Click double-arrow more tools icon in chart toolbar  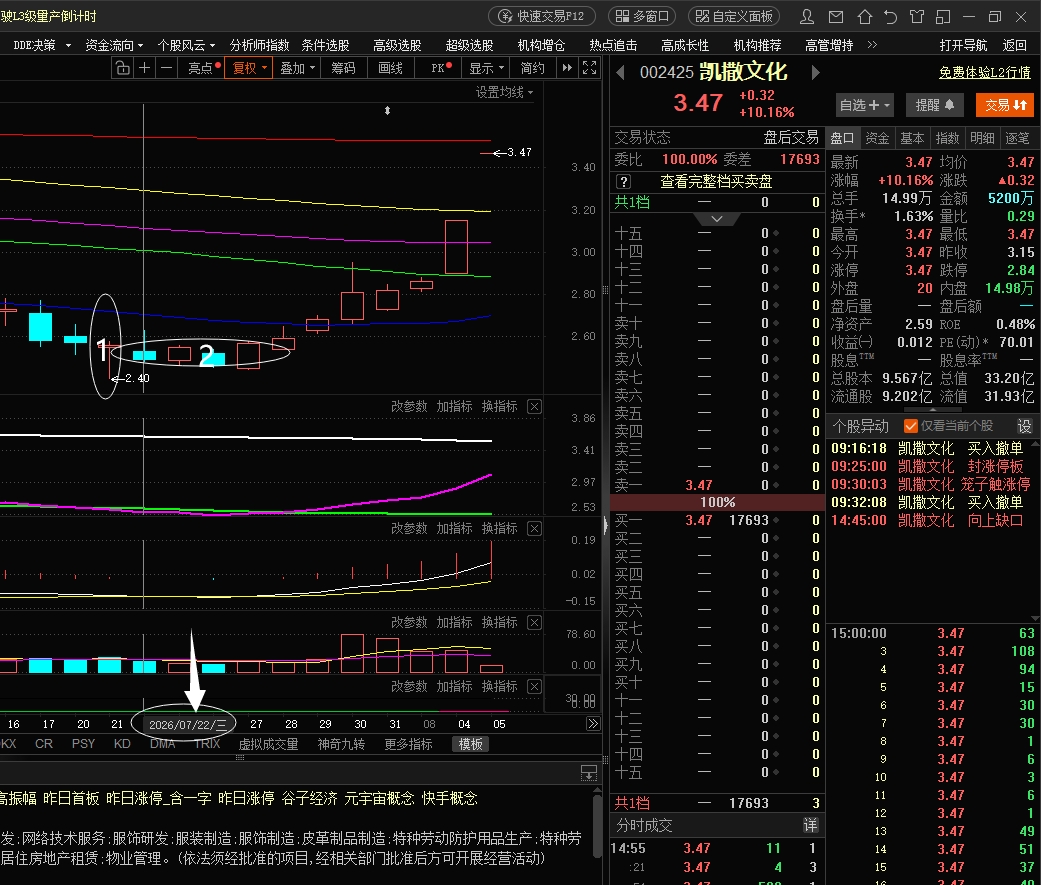[x=567, y=68]
